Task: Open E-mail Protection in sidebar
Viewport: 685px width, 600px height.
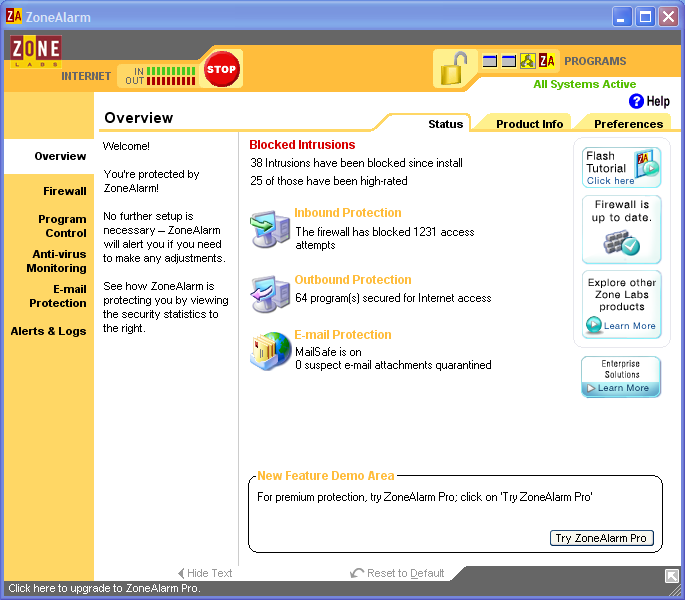Action: point(58,296)
